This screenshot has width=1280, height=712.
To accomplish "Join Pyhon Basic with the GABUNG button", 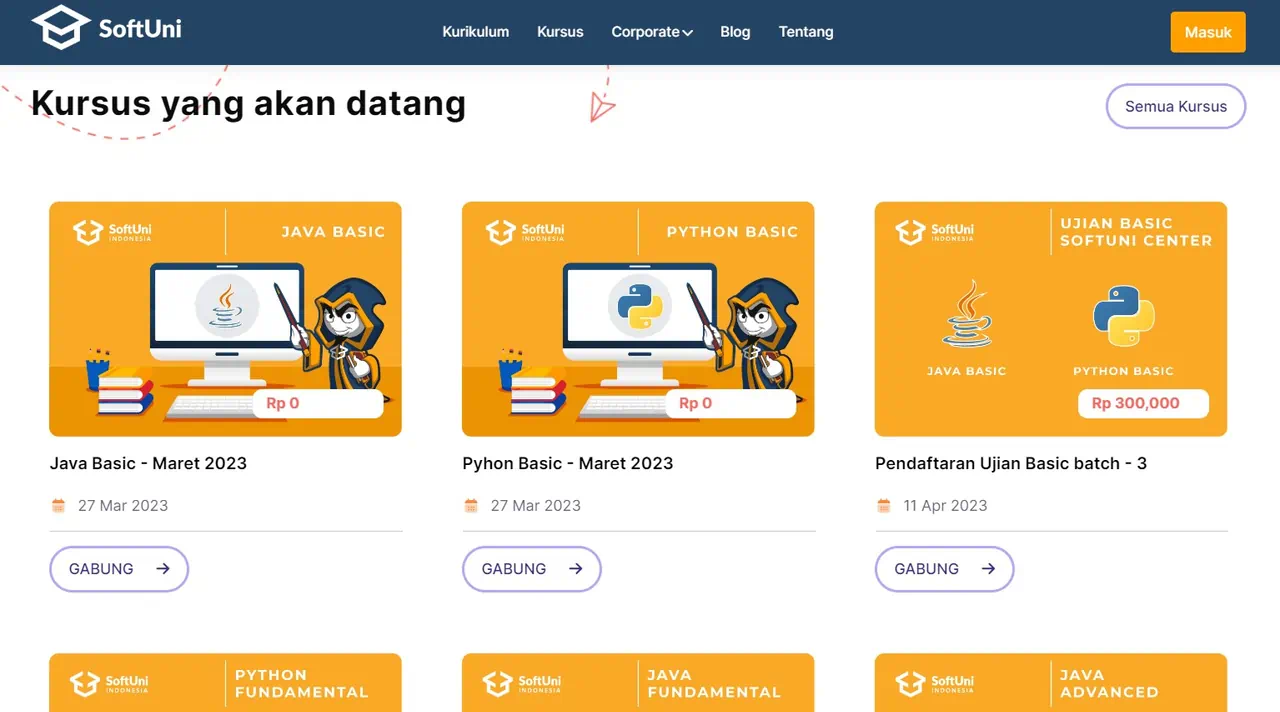I will click(532, 569).
